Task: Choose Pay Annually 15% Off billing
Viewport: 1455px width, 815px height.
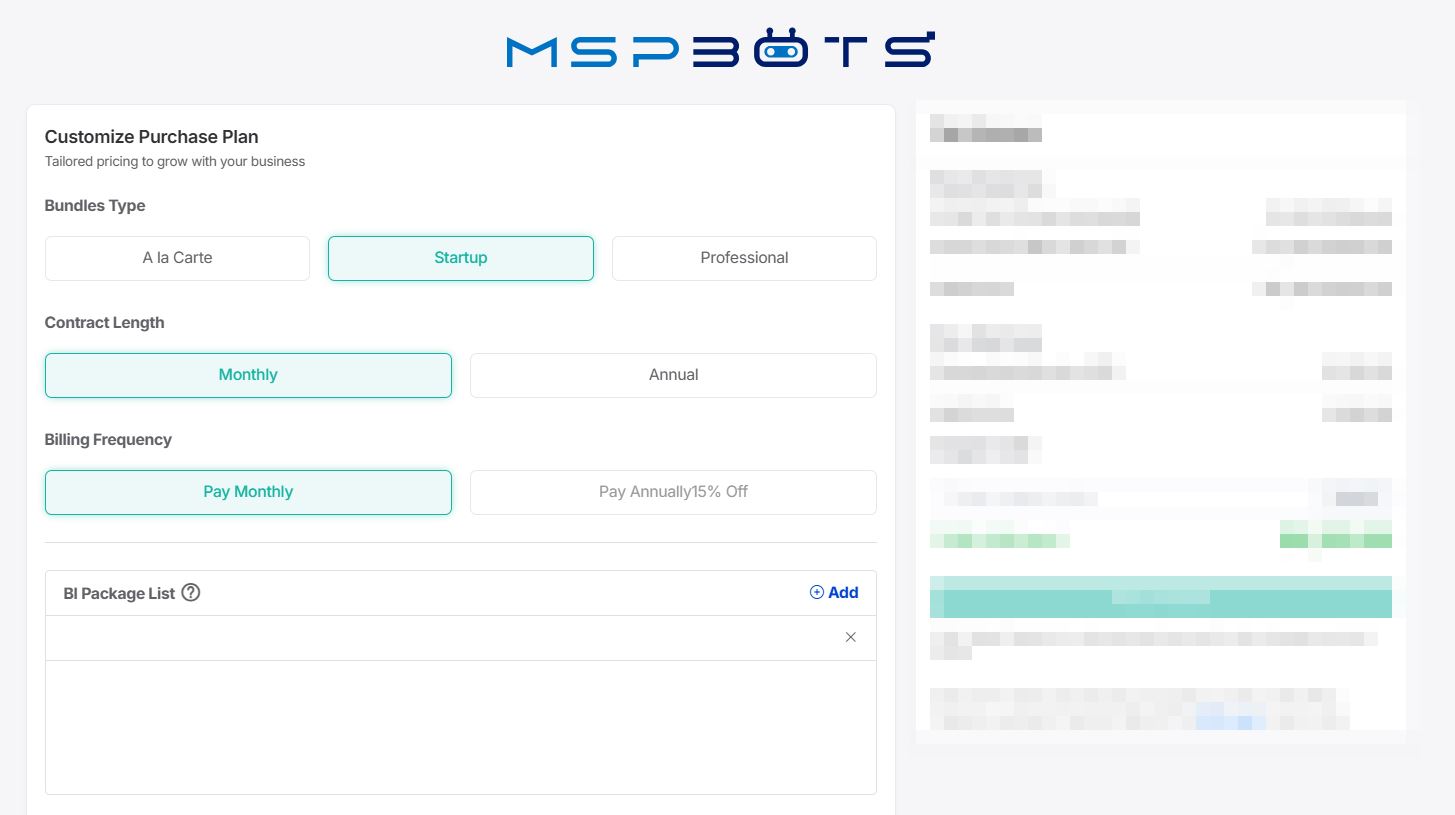Action: (x=673, y=492)
